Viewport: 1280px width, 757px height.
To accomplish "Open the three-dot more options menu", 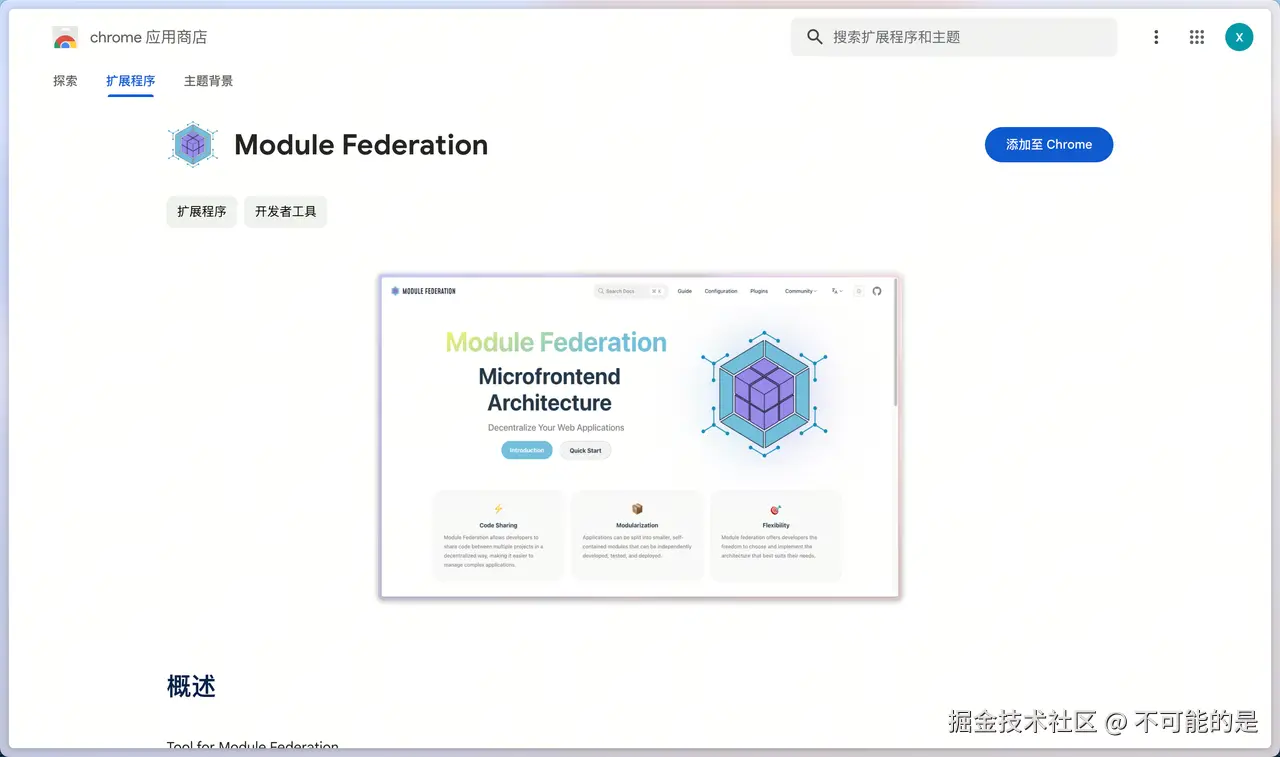I will point(1156,37).
